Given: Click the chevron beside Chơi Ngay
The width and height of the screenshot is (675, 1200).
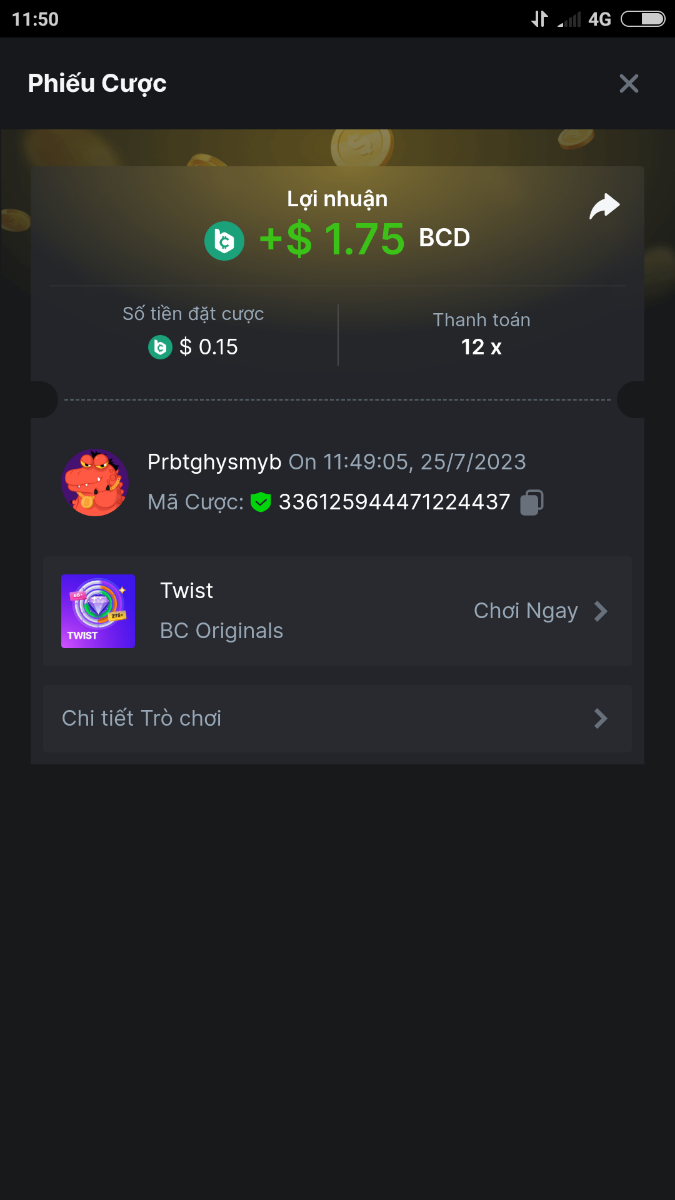Looking at the screenshot, I should (601, 611).
